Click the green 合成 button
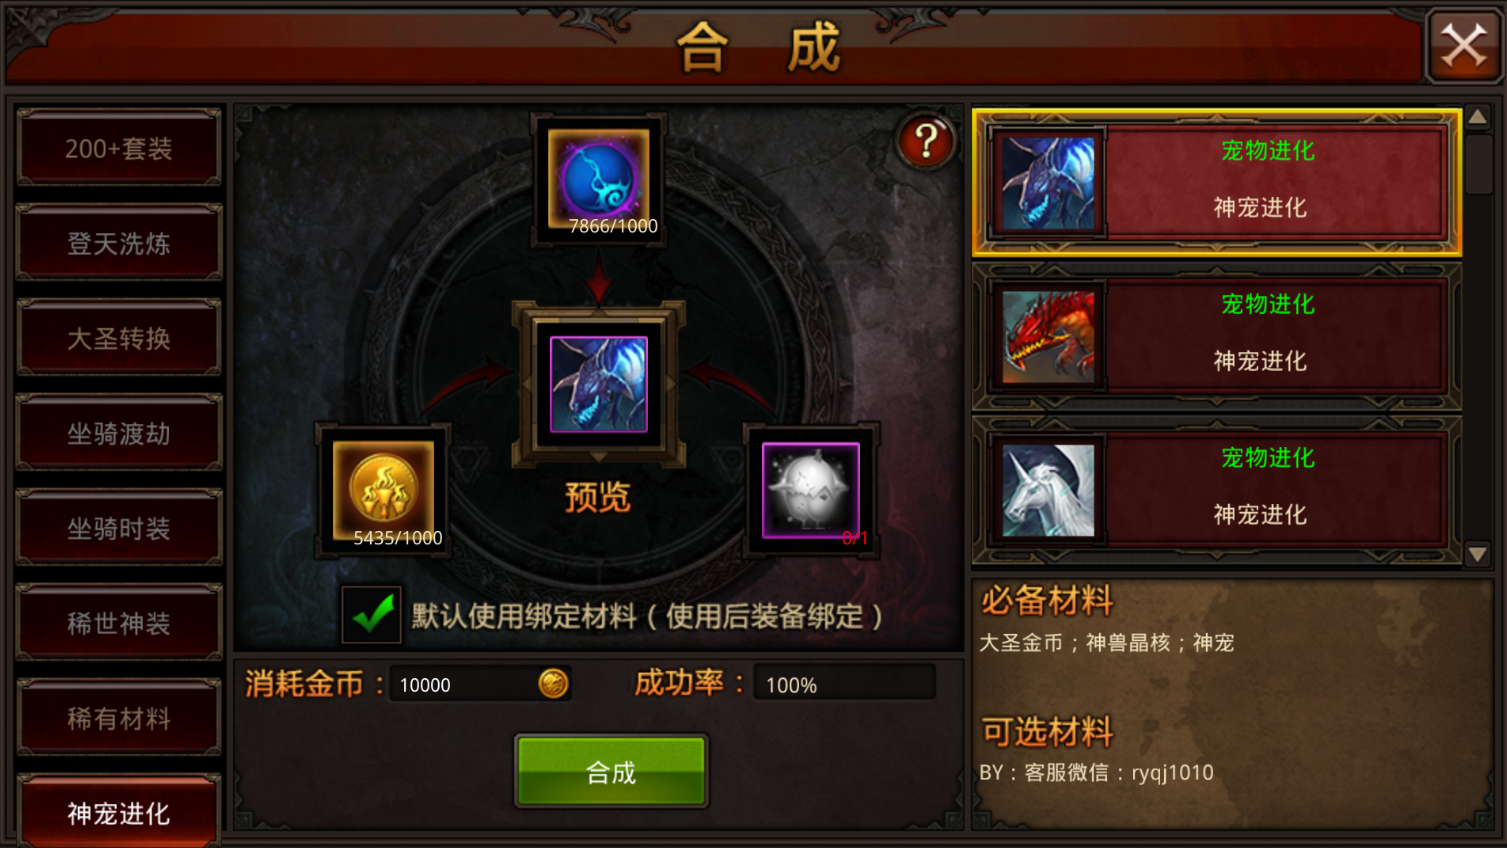 coord(611,771)
